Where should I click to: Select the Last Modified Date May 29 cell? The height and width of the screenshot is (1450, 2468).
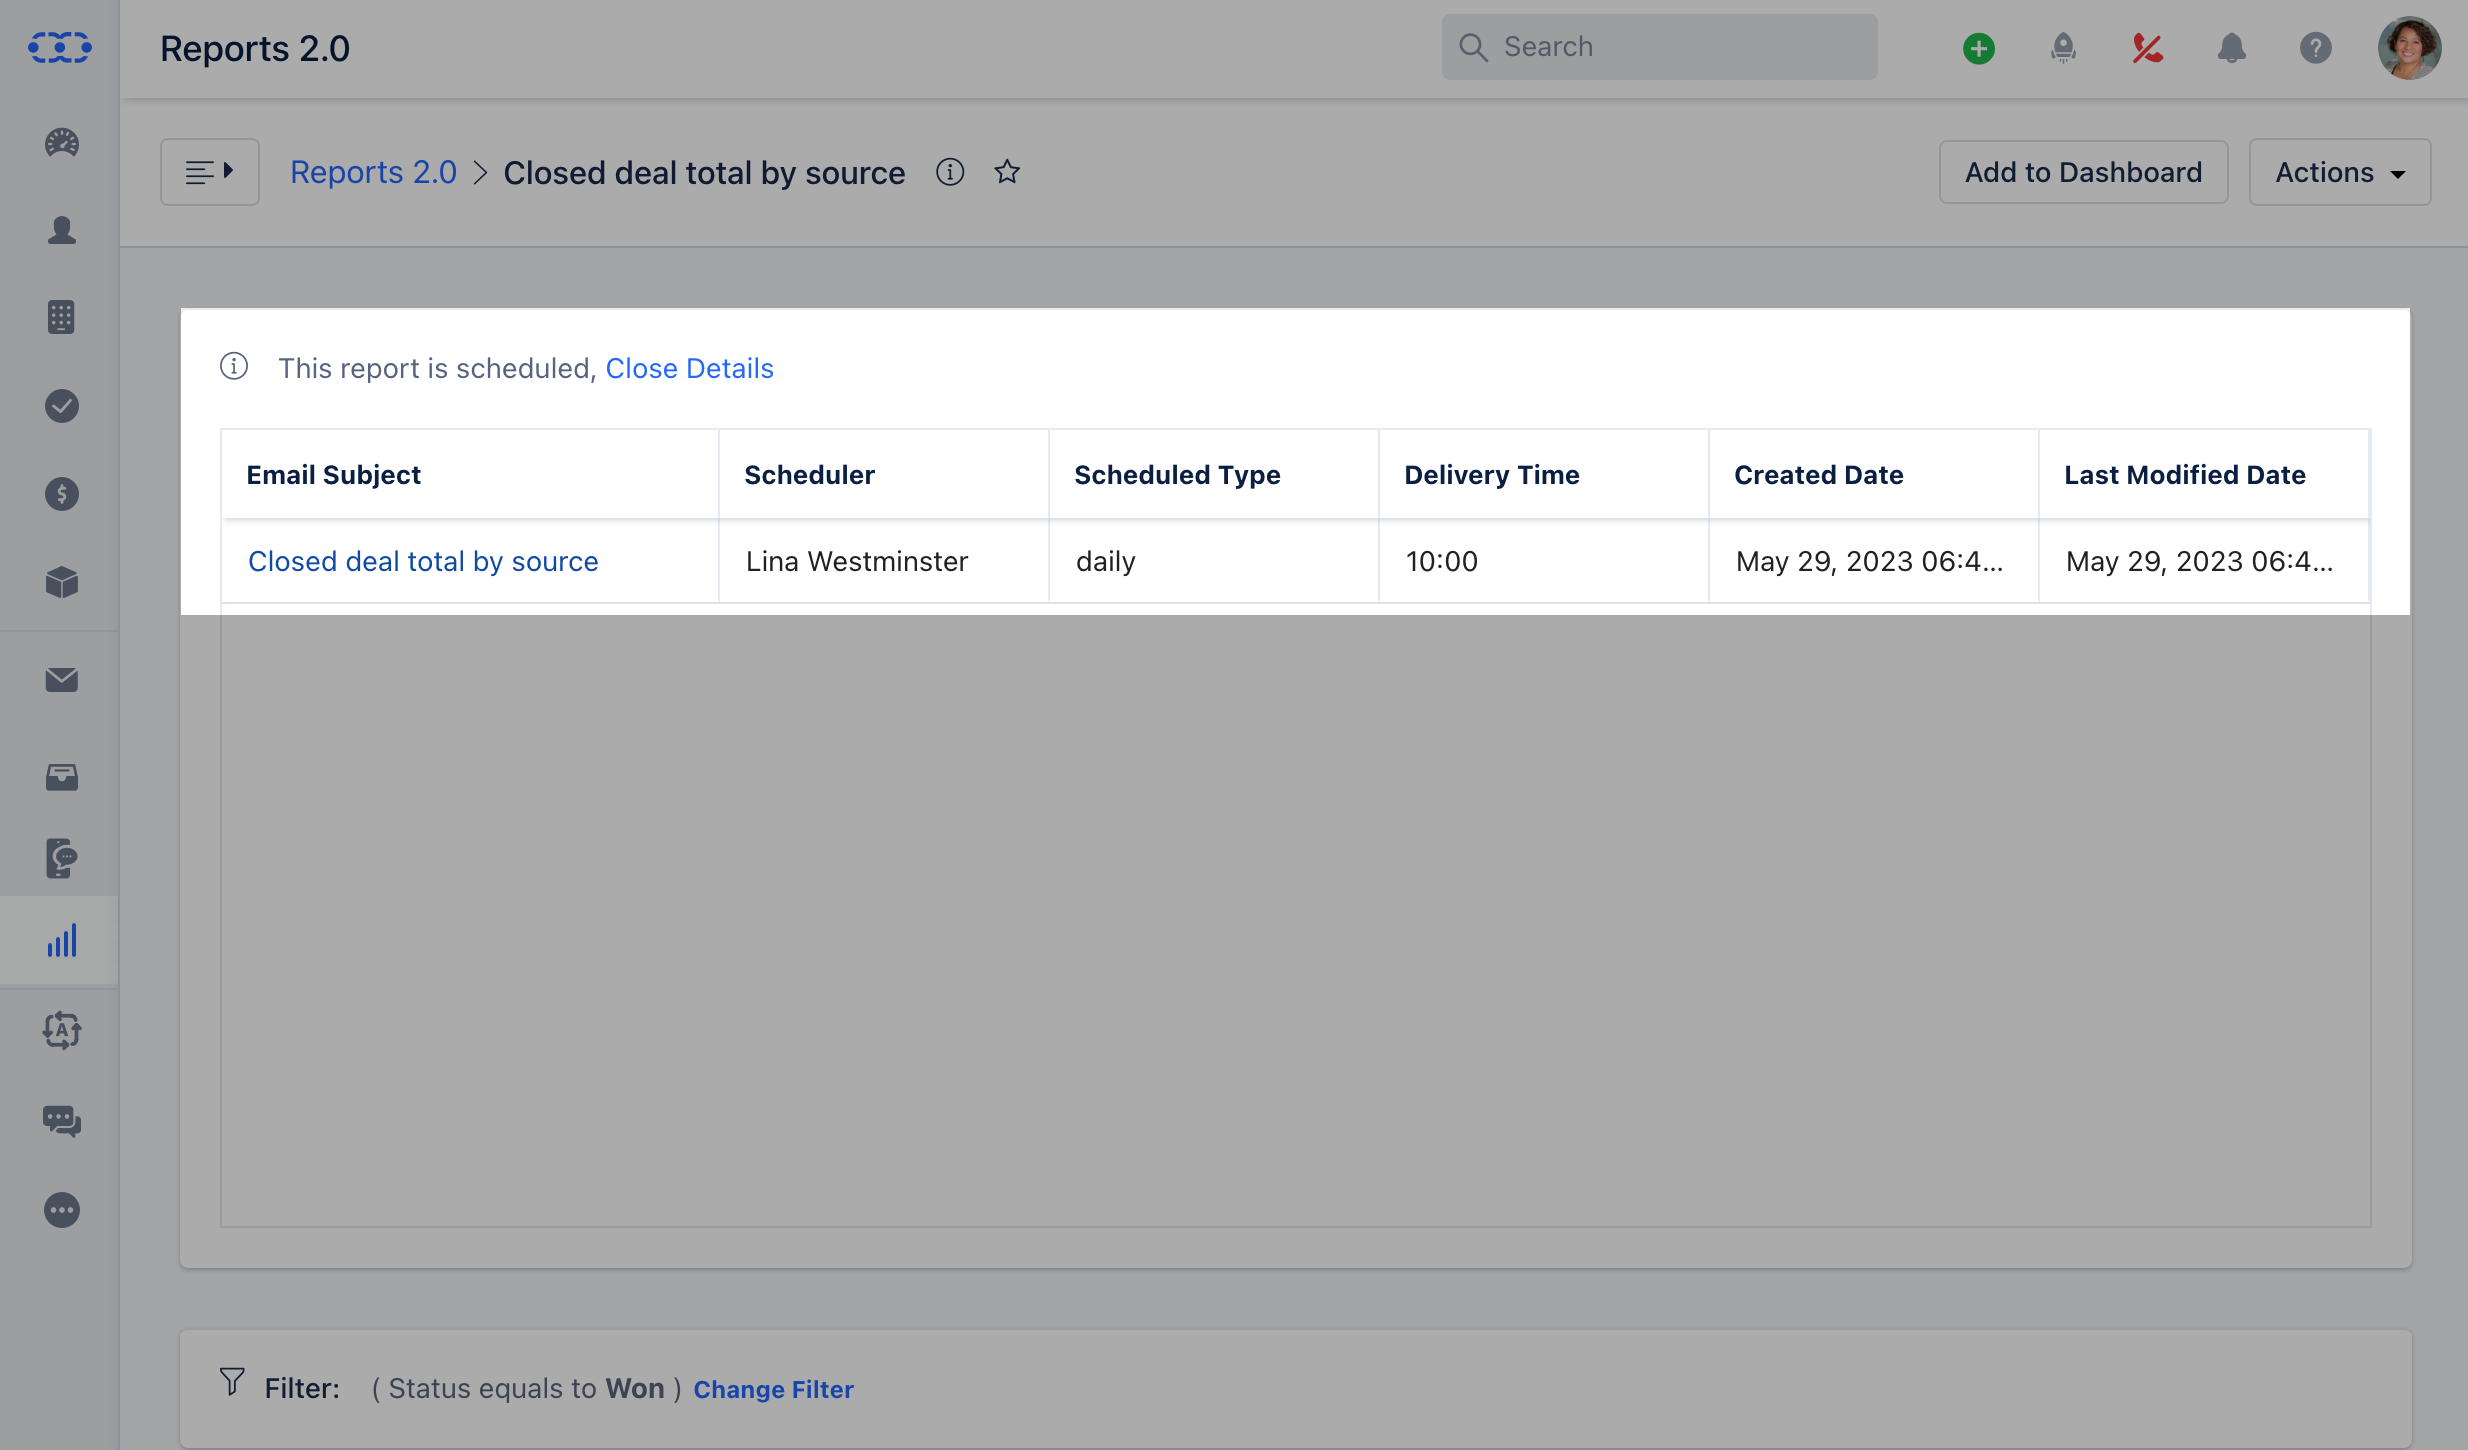tap(2203, 561)
